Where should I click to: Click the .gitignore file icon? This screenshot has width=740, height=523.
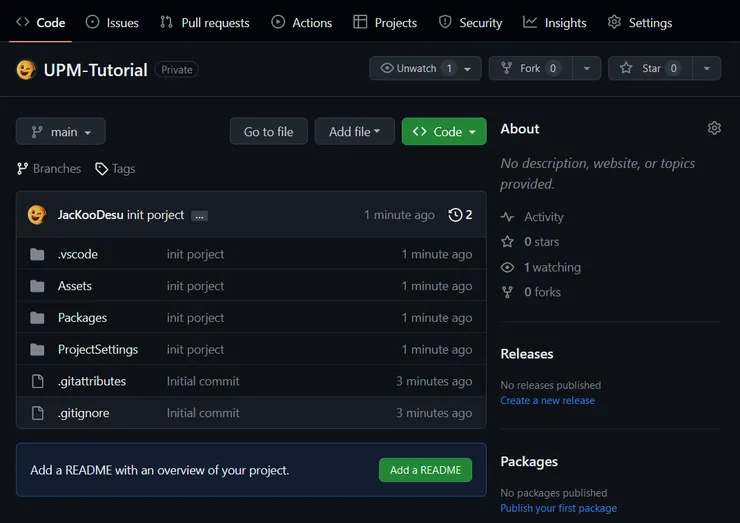pos(38,413)
